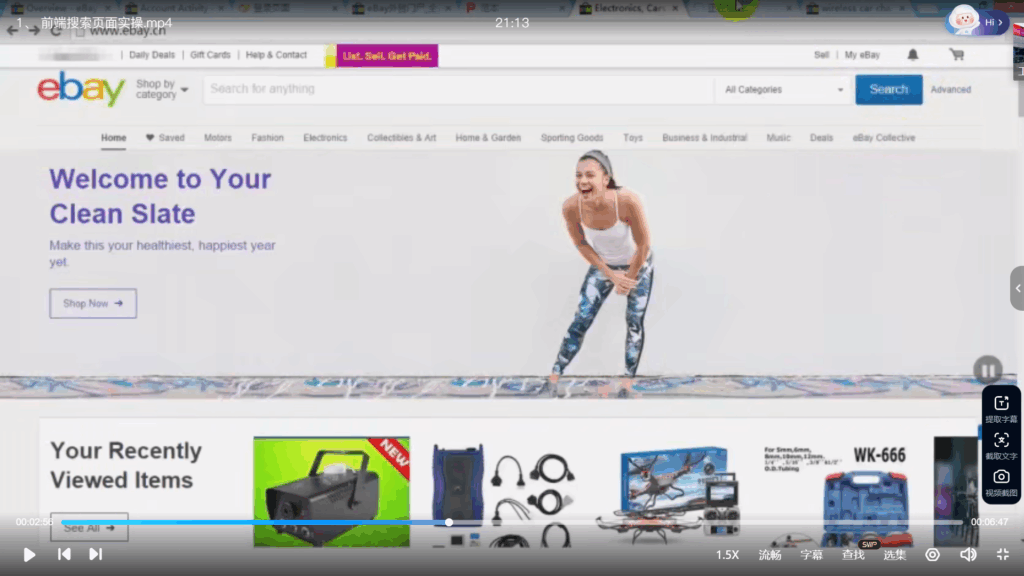This screenshot has height=576, width=1024.
Task: Skip to the next video
Action: 96,554
